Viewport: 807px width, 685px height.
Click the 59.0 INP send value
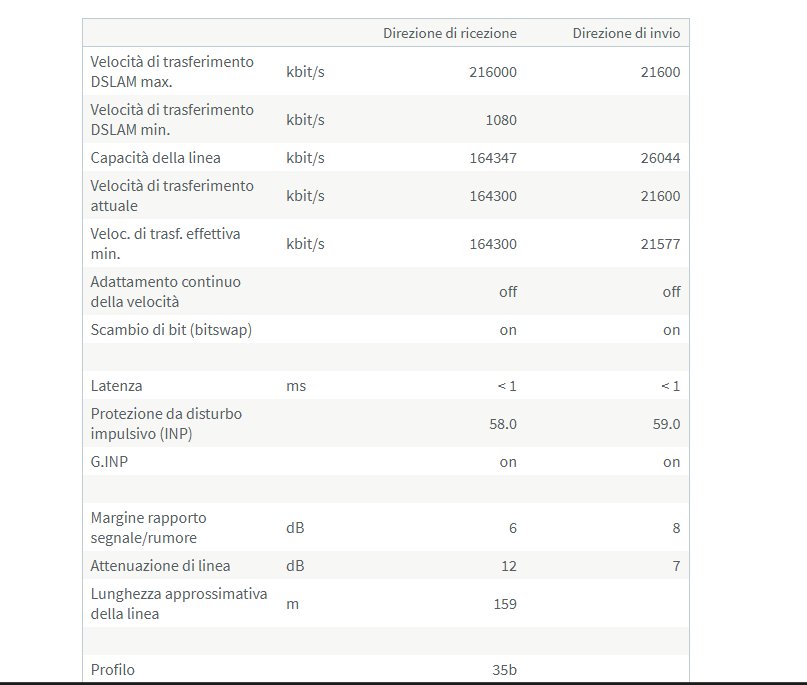click(664, 424)
